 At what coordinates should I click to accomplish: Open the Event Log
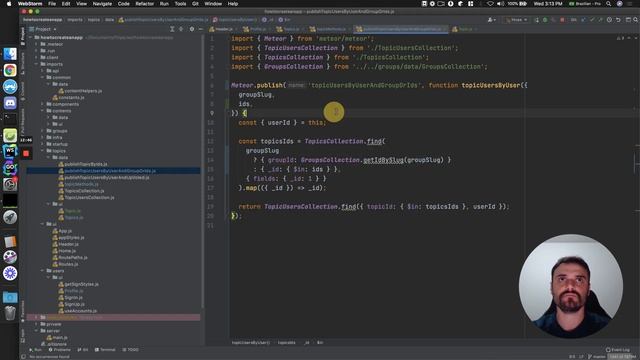618,350
